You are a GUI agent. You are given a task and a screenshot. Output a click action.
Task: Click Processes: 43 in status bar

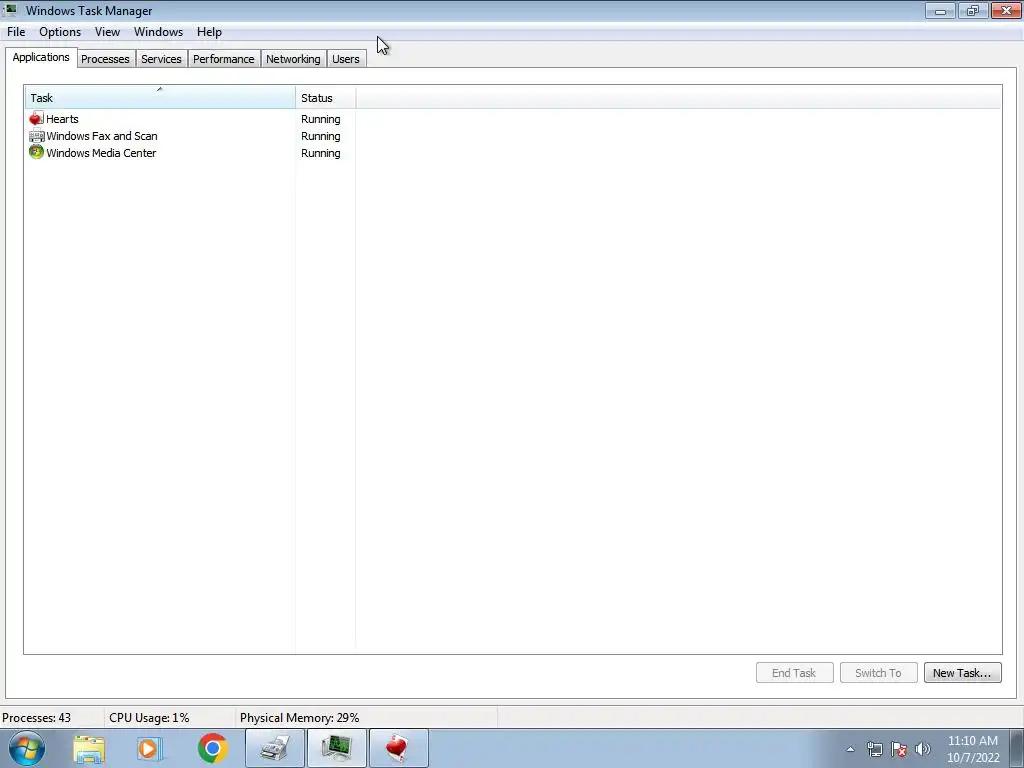37,718
